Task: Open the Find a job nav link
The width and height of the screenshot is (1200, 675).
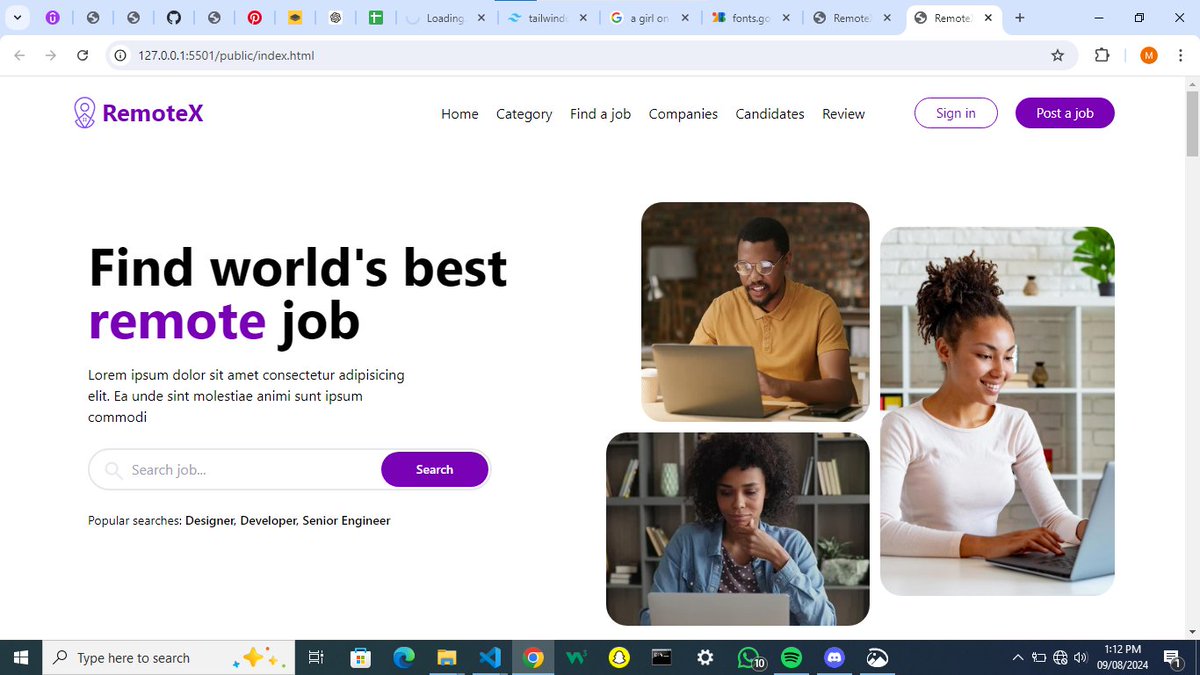Action: (600, 114)
